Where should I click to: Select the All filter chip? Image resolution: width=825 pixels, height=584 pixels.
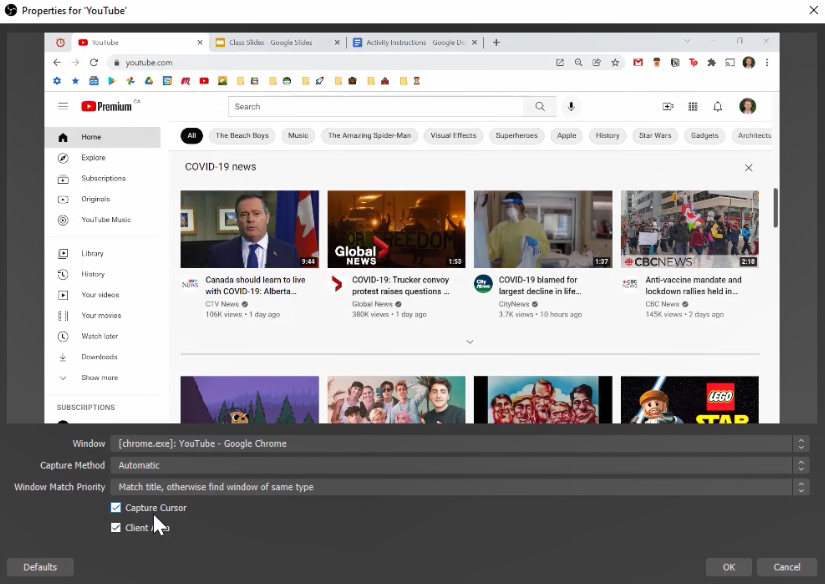[x=192, y=136]
